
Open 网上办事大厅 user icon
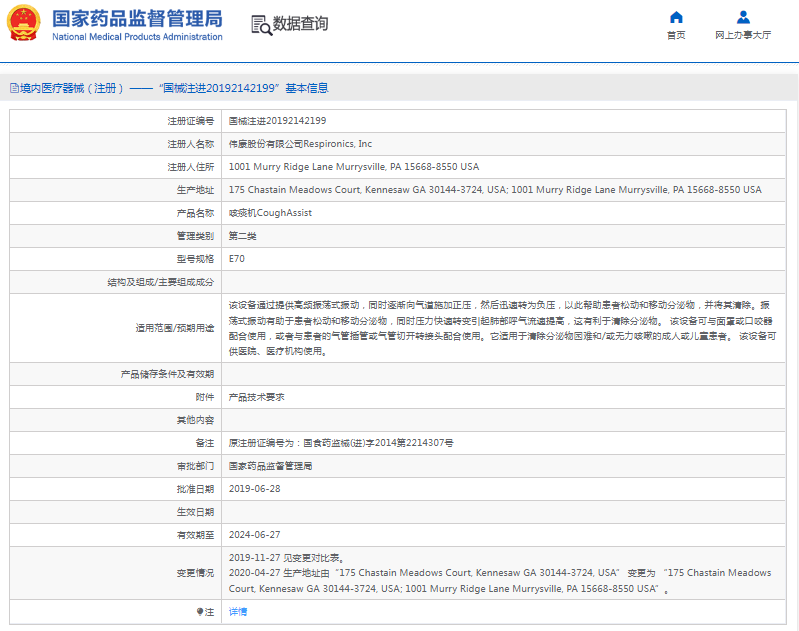point(743,17)
